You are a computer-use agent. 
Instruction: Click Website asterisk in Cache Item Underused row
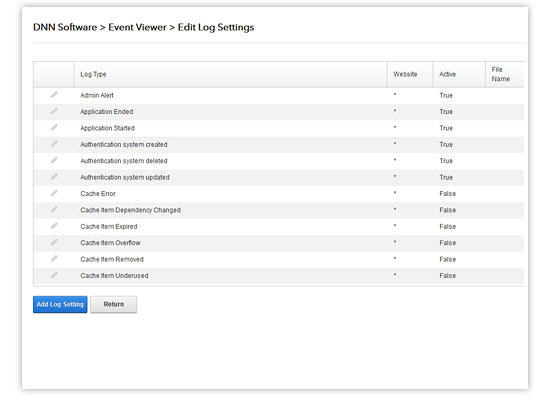[x=395, y=275]
